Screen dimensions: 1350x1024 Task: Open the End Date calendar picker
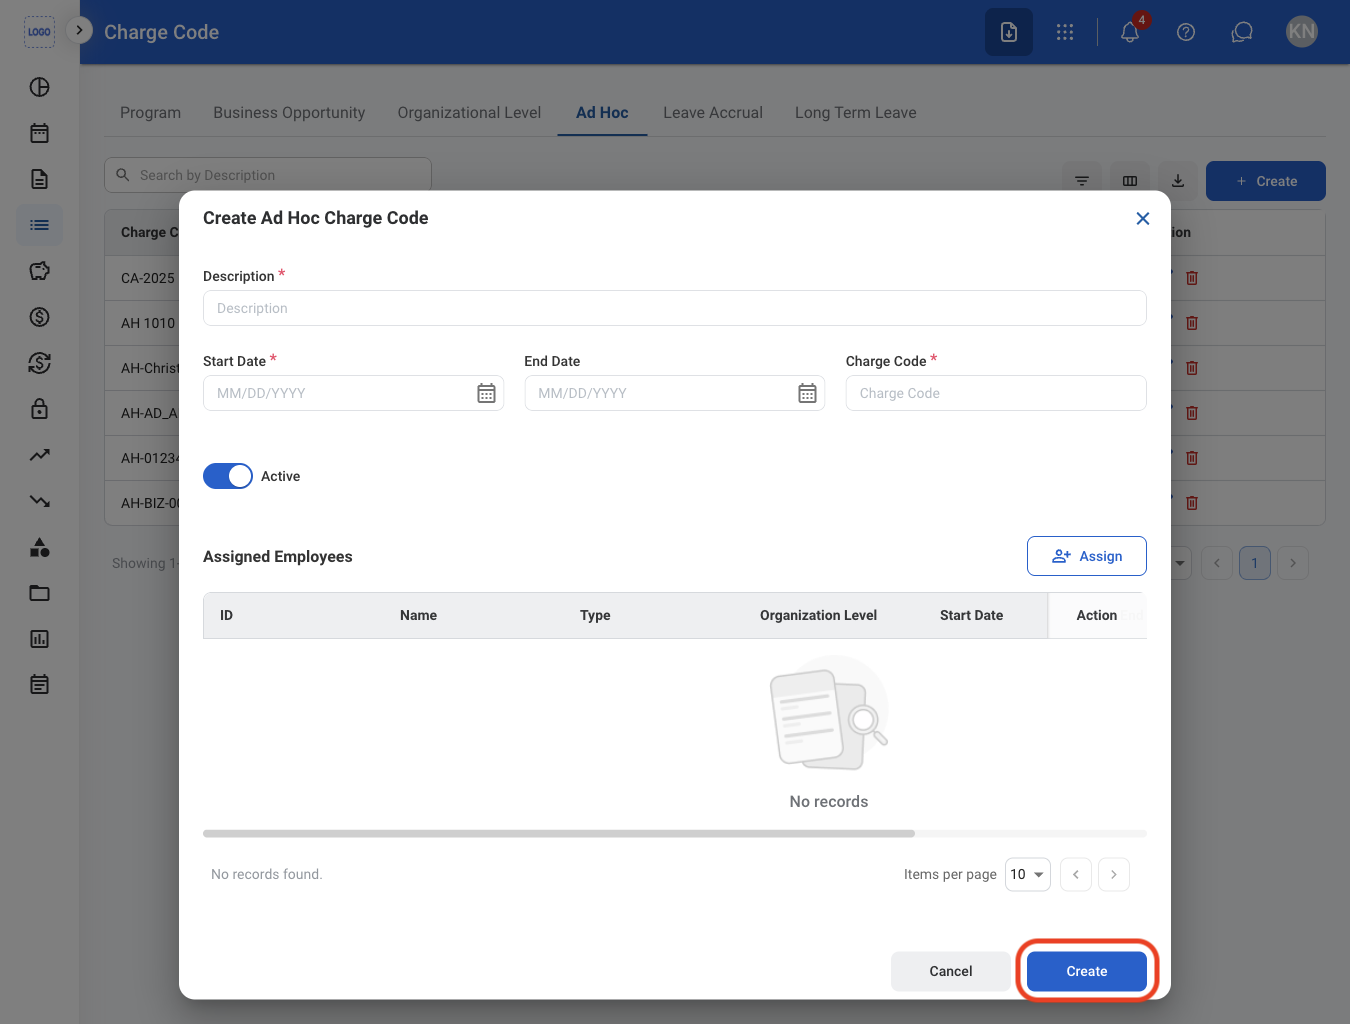click(807, 393)
